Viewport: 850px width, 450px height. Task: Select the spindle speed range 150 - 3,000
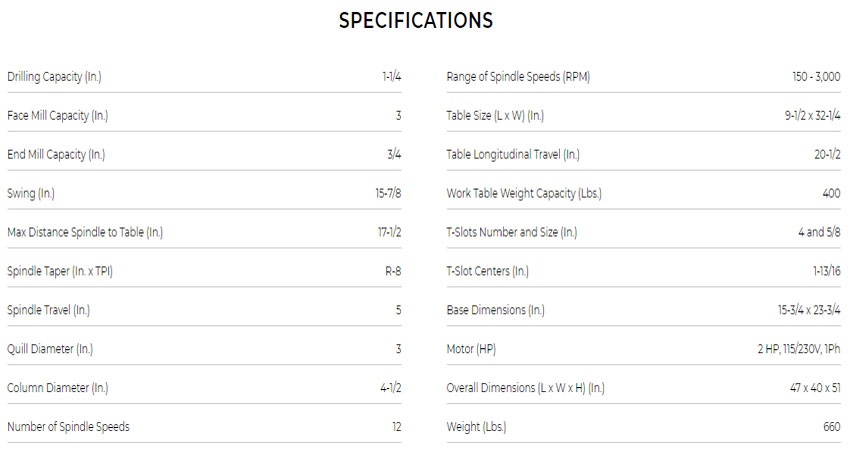tap(814, 77)
